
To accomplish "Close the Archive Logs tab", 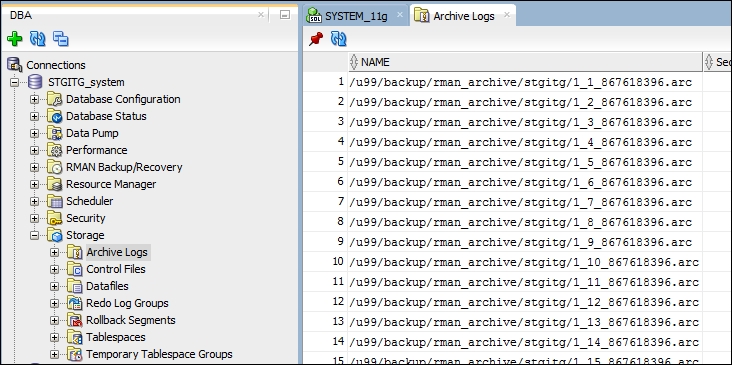I will point(507,15).
